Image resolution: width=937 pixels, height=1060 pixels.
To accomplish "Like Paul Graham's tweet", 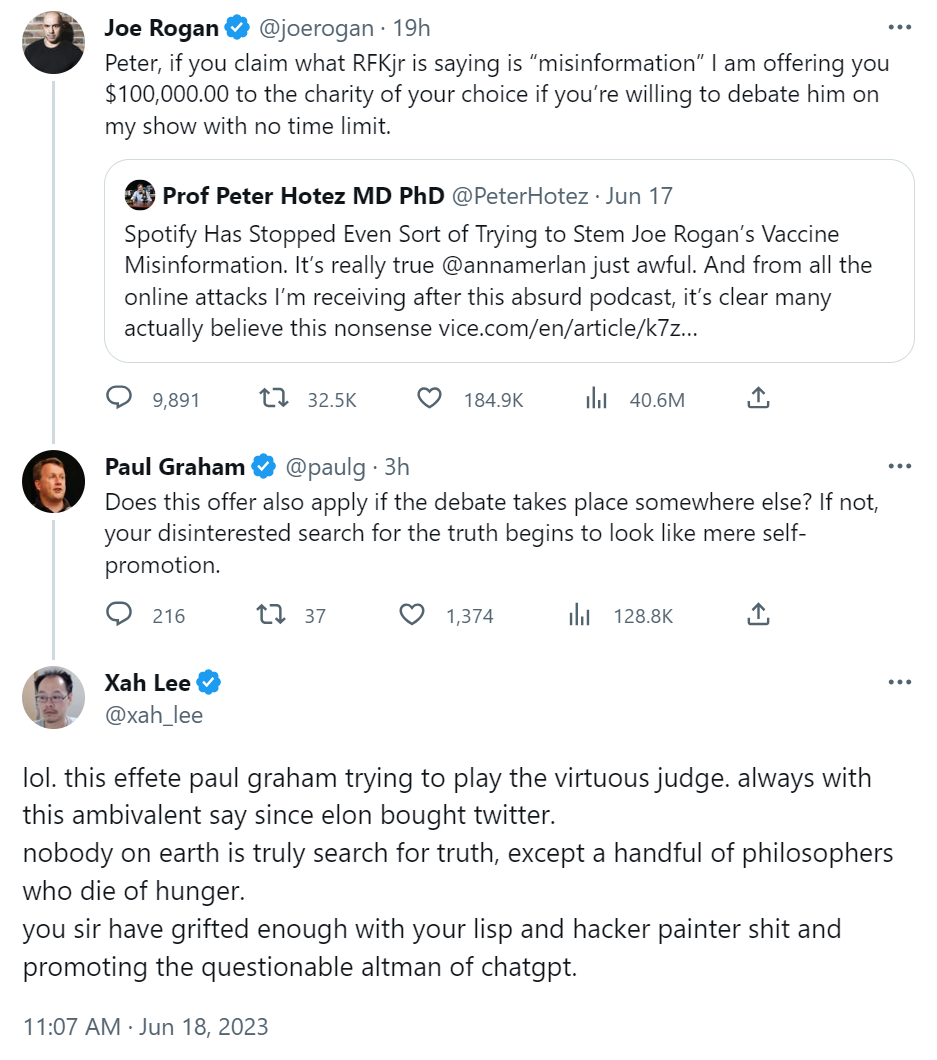I will pos(412,615).
